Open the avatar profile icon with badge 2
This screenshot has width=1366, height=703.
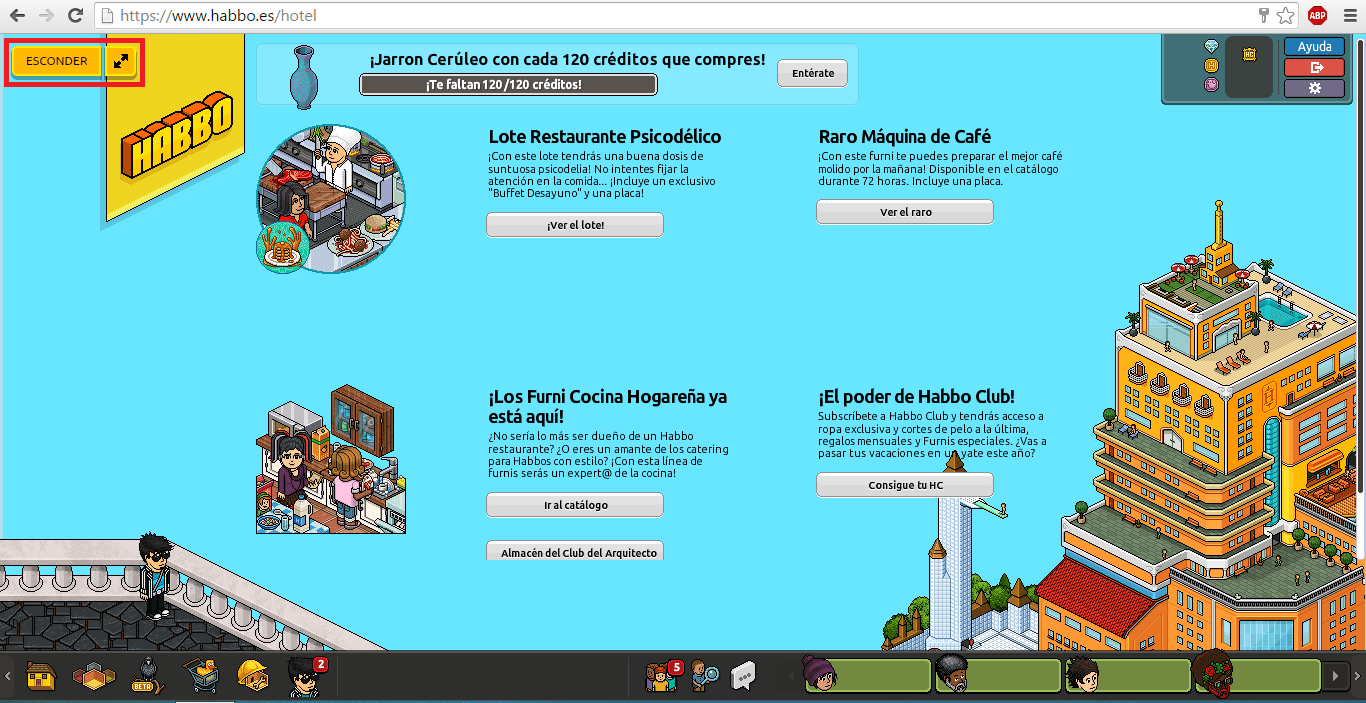tap(304, 677)
